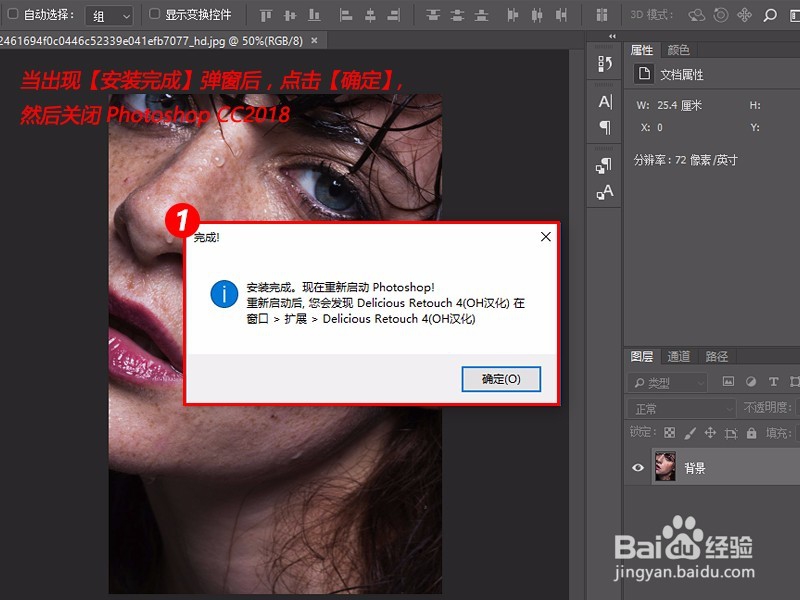Click the distribute left edges icon
The width and height of the screenshot is (800, 600).
pos(513,16)
